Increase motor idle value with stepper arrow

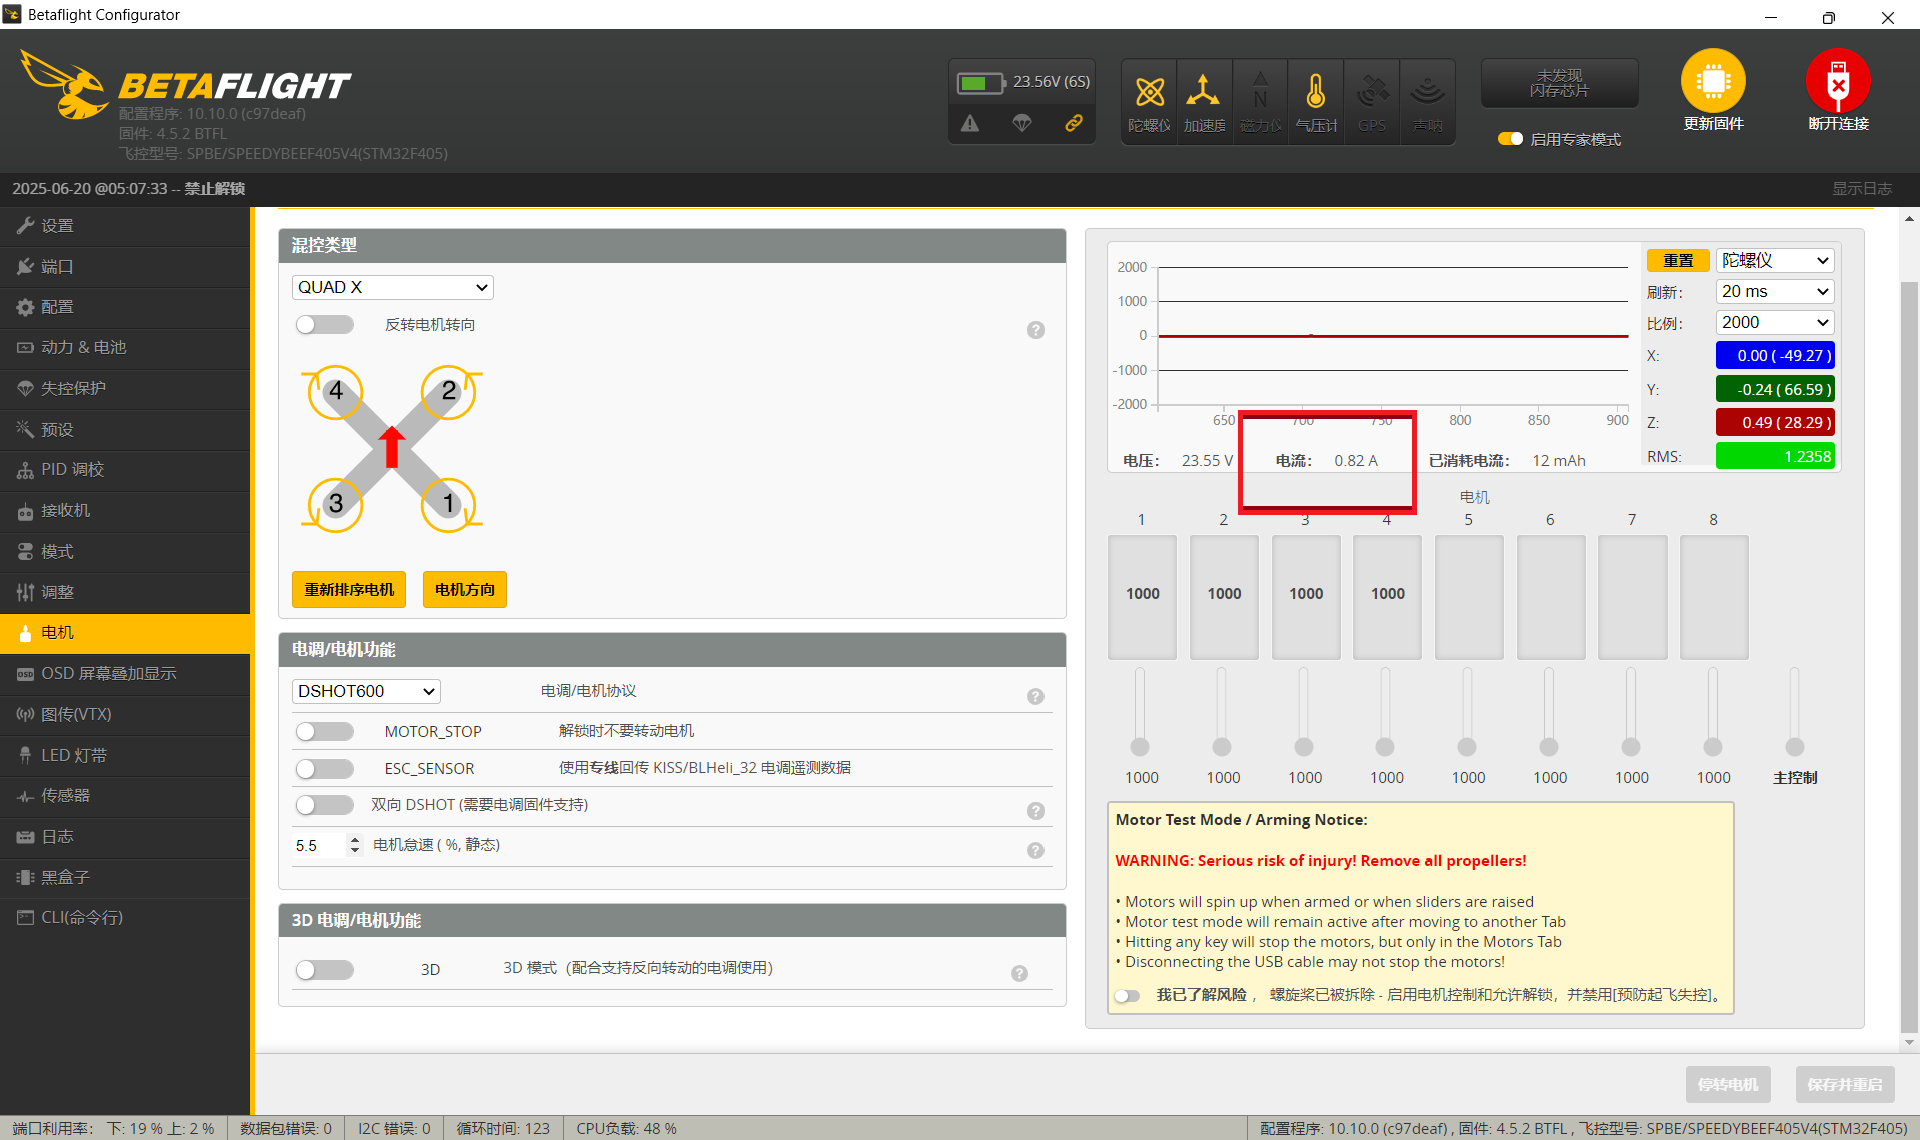[x=355, y=840]
